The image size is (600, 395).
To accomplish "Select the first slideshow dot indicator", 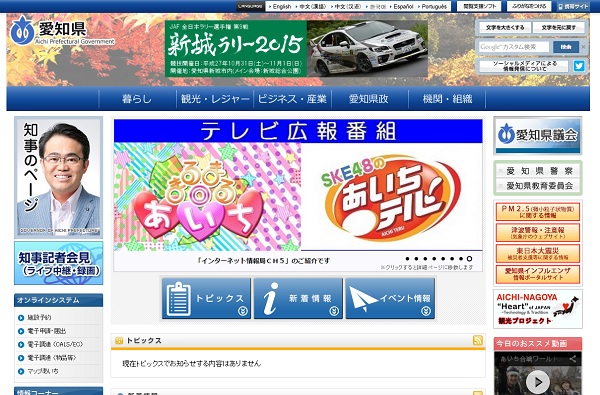I will [408, 259].
